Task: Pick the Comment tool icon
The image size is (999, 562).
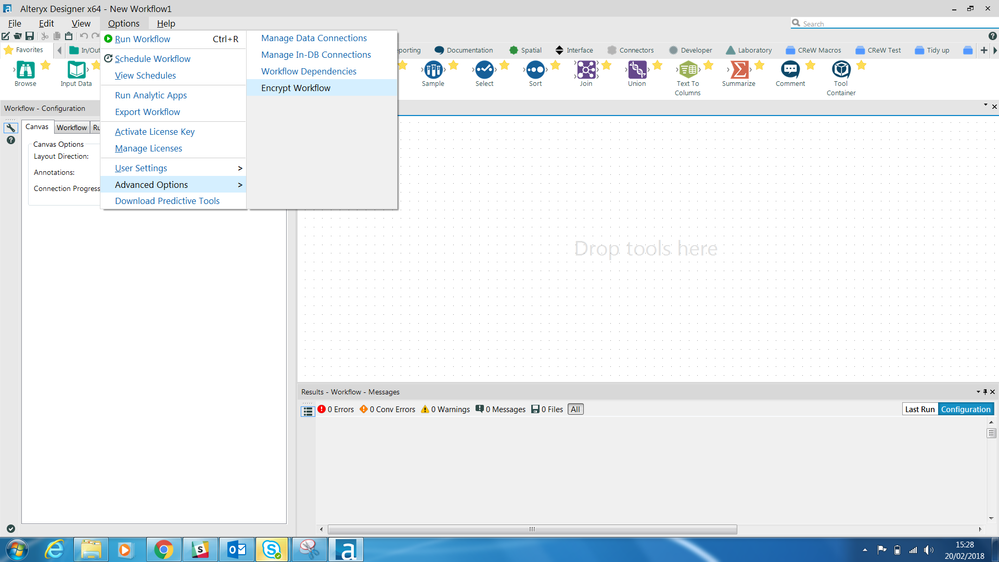Action: pyautogui.click(x=790, y=69)
